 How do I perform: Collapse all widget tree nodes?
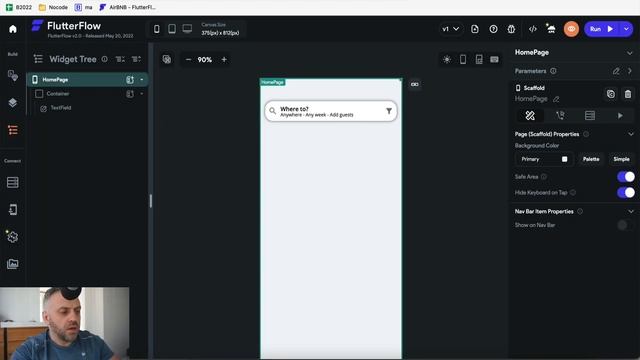coord(136,59)
